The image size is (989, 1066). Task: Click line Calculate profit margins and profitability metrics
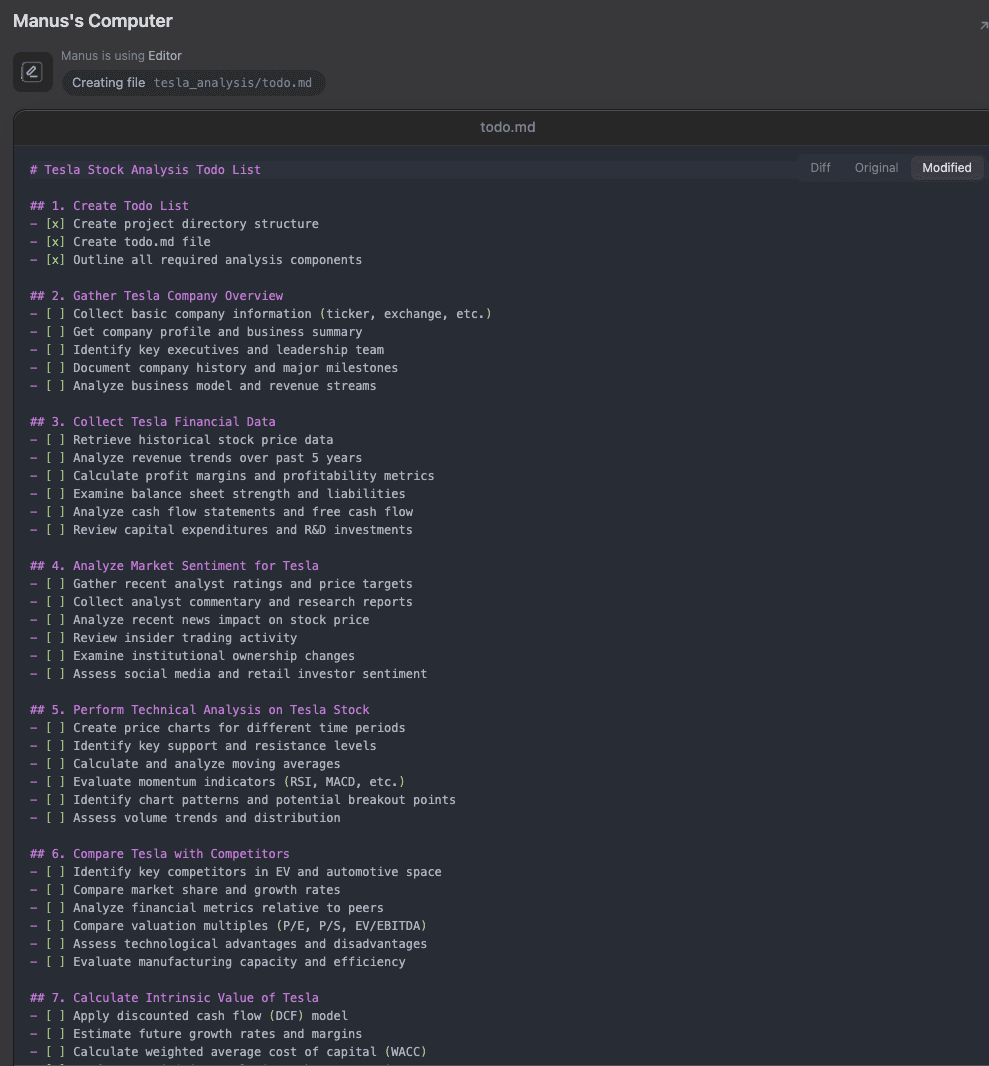coord(254,476)
